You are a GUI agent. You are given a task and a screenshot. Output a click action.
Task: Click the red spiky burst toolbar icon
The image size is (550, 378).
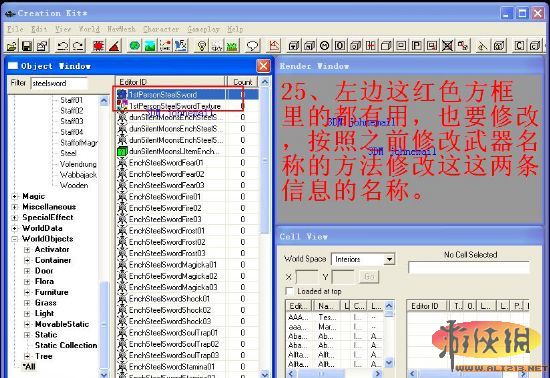pos(98,46)
